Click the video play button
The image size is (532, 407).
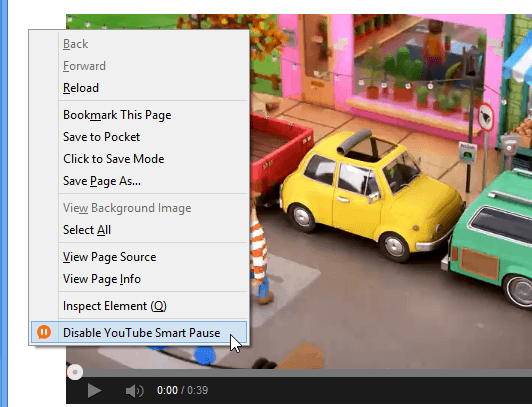(x=94, y=390)
